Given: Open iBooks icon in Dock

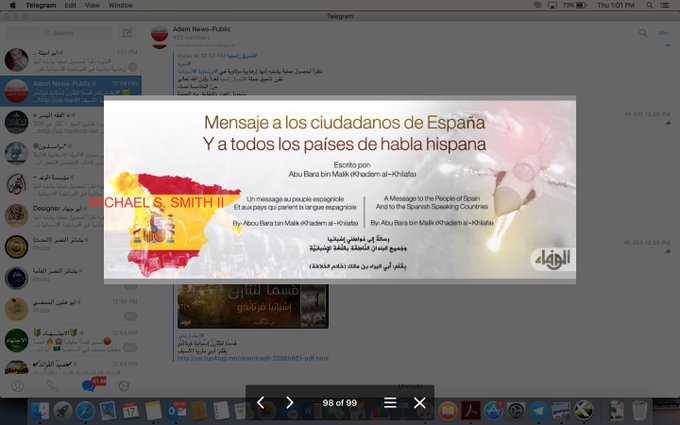Looking at the screenshot, I should tap(448, 410).
